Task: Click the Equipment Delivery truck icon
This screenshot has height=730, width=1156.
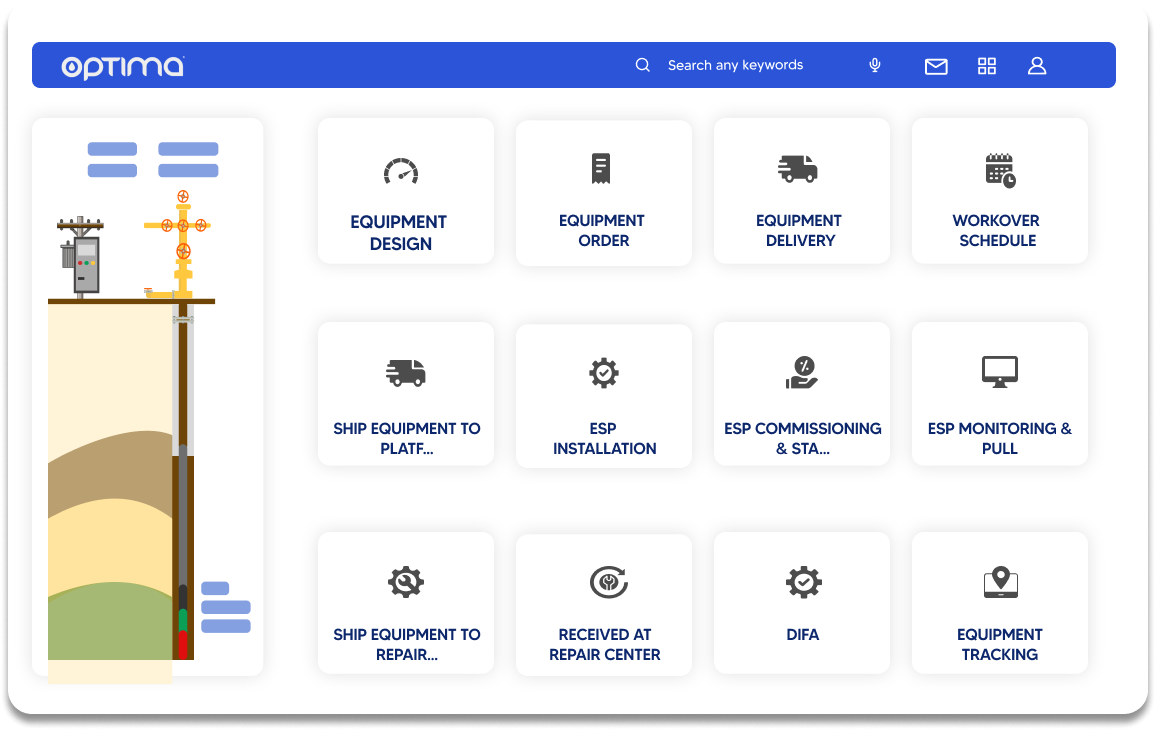Action: (x=798, y=169)
